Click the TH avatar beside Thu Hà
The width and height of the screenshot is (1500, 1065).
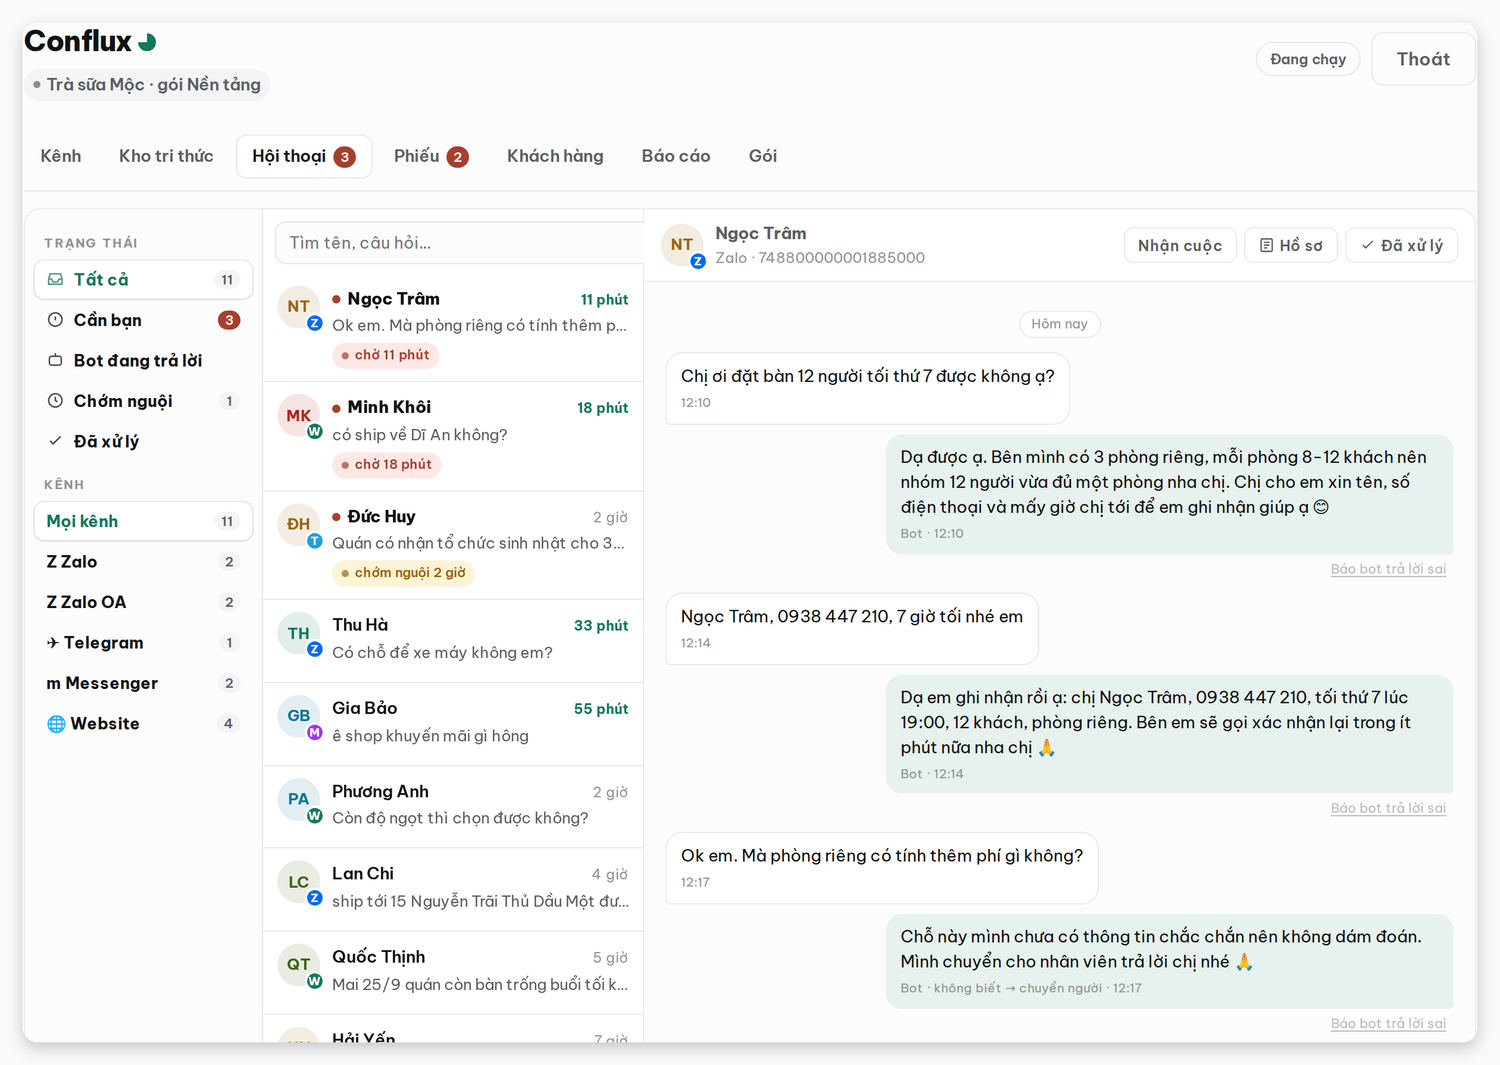click(x=298, y=633)
